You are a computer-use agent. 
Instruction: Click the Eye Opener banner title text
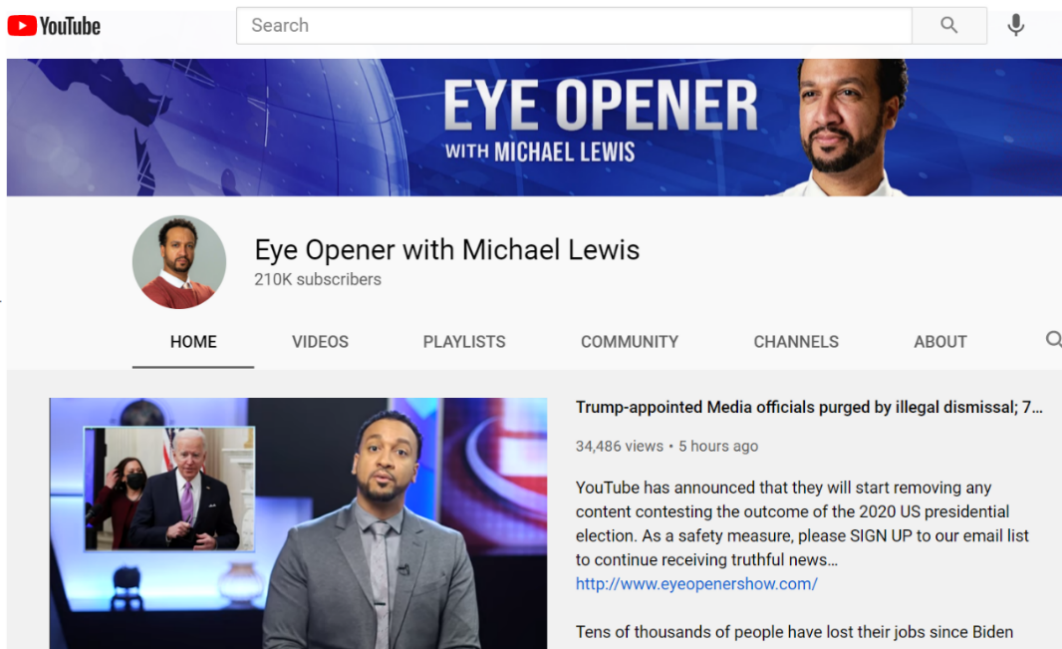[600, 107]
